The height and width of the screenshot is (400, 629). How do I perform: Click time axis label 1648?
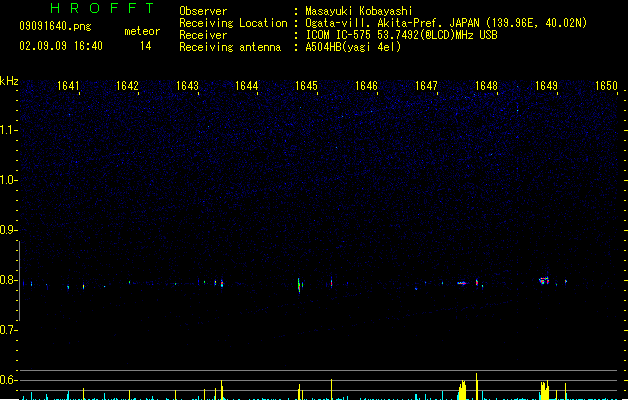486,86
